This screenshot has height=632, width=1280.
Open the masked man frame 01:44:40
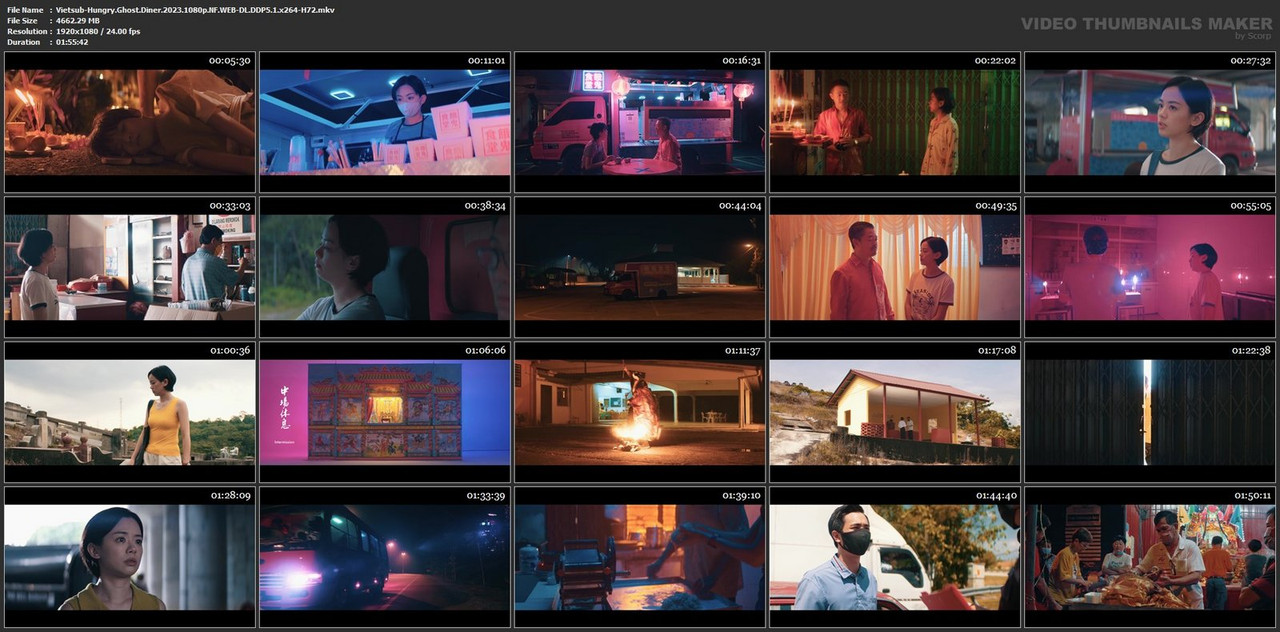895,557
